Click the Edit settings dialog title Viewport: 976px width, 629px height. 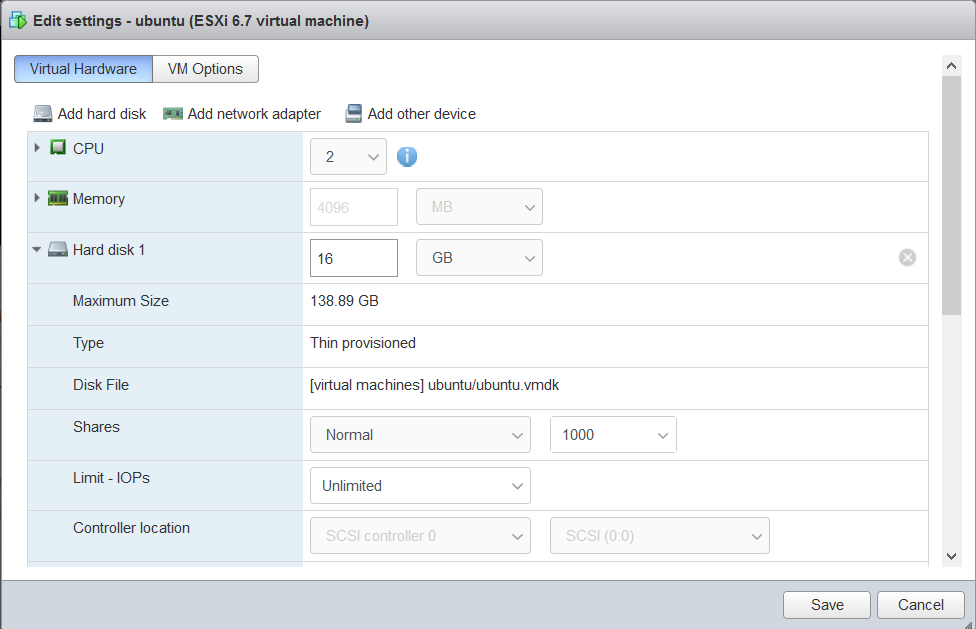point(200,21)
